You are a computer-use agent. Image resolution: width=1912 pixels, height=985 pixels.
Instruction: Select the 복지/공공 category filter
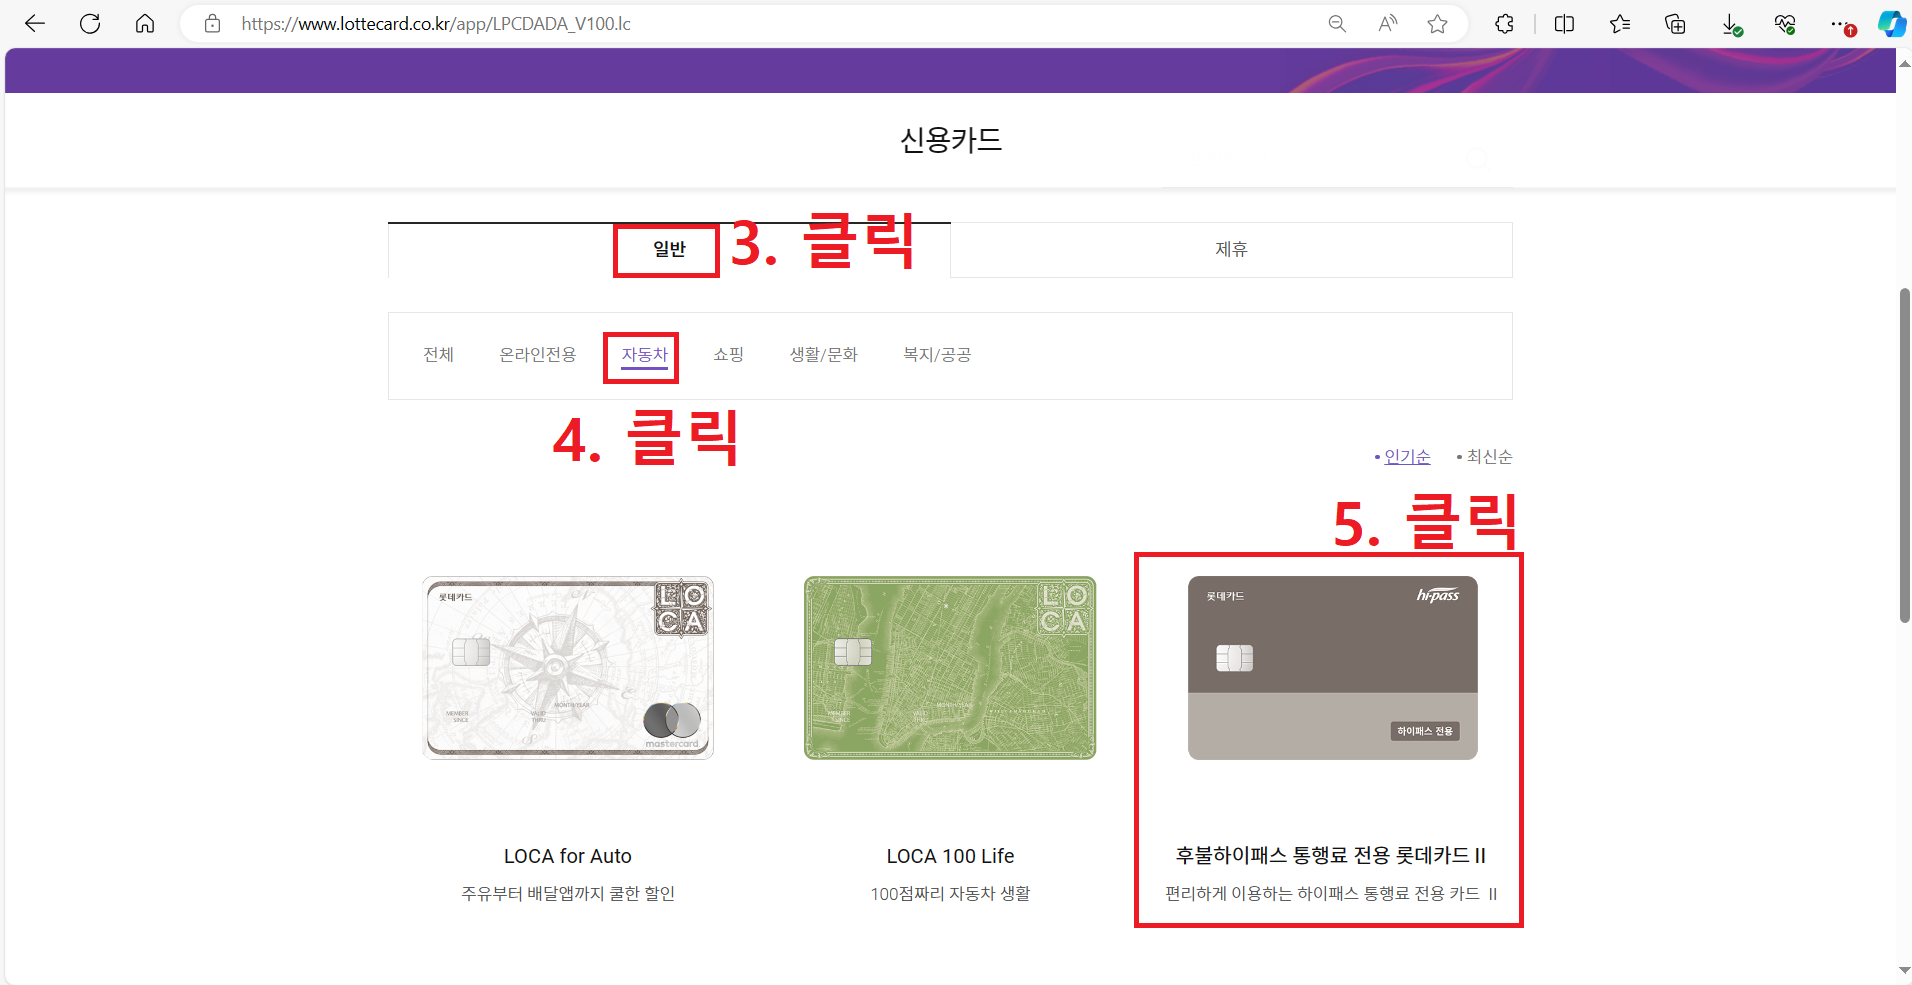[x=937, y=355]
